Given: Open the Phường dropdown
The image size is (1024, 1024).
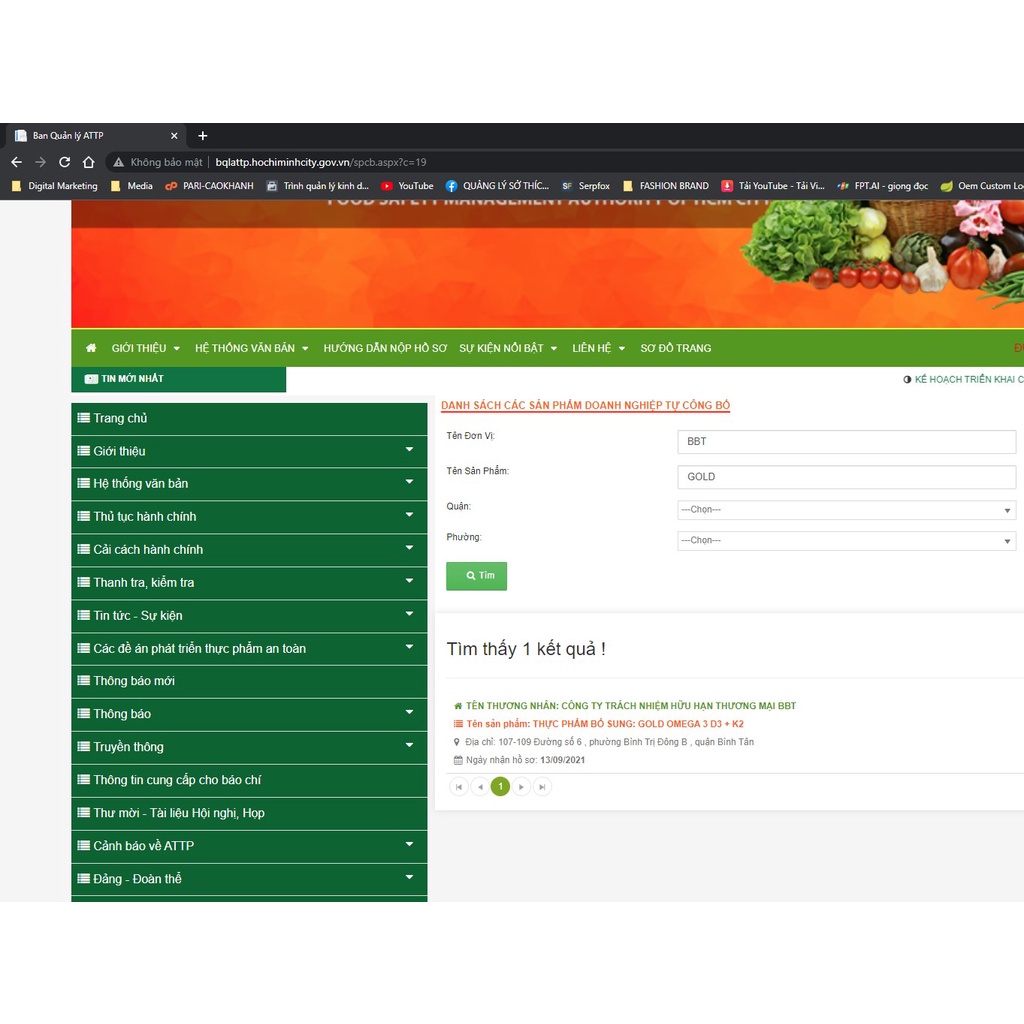Looking at the screenshot, I should pos(846,541).
